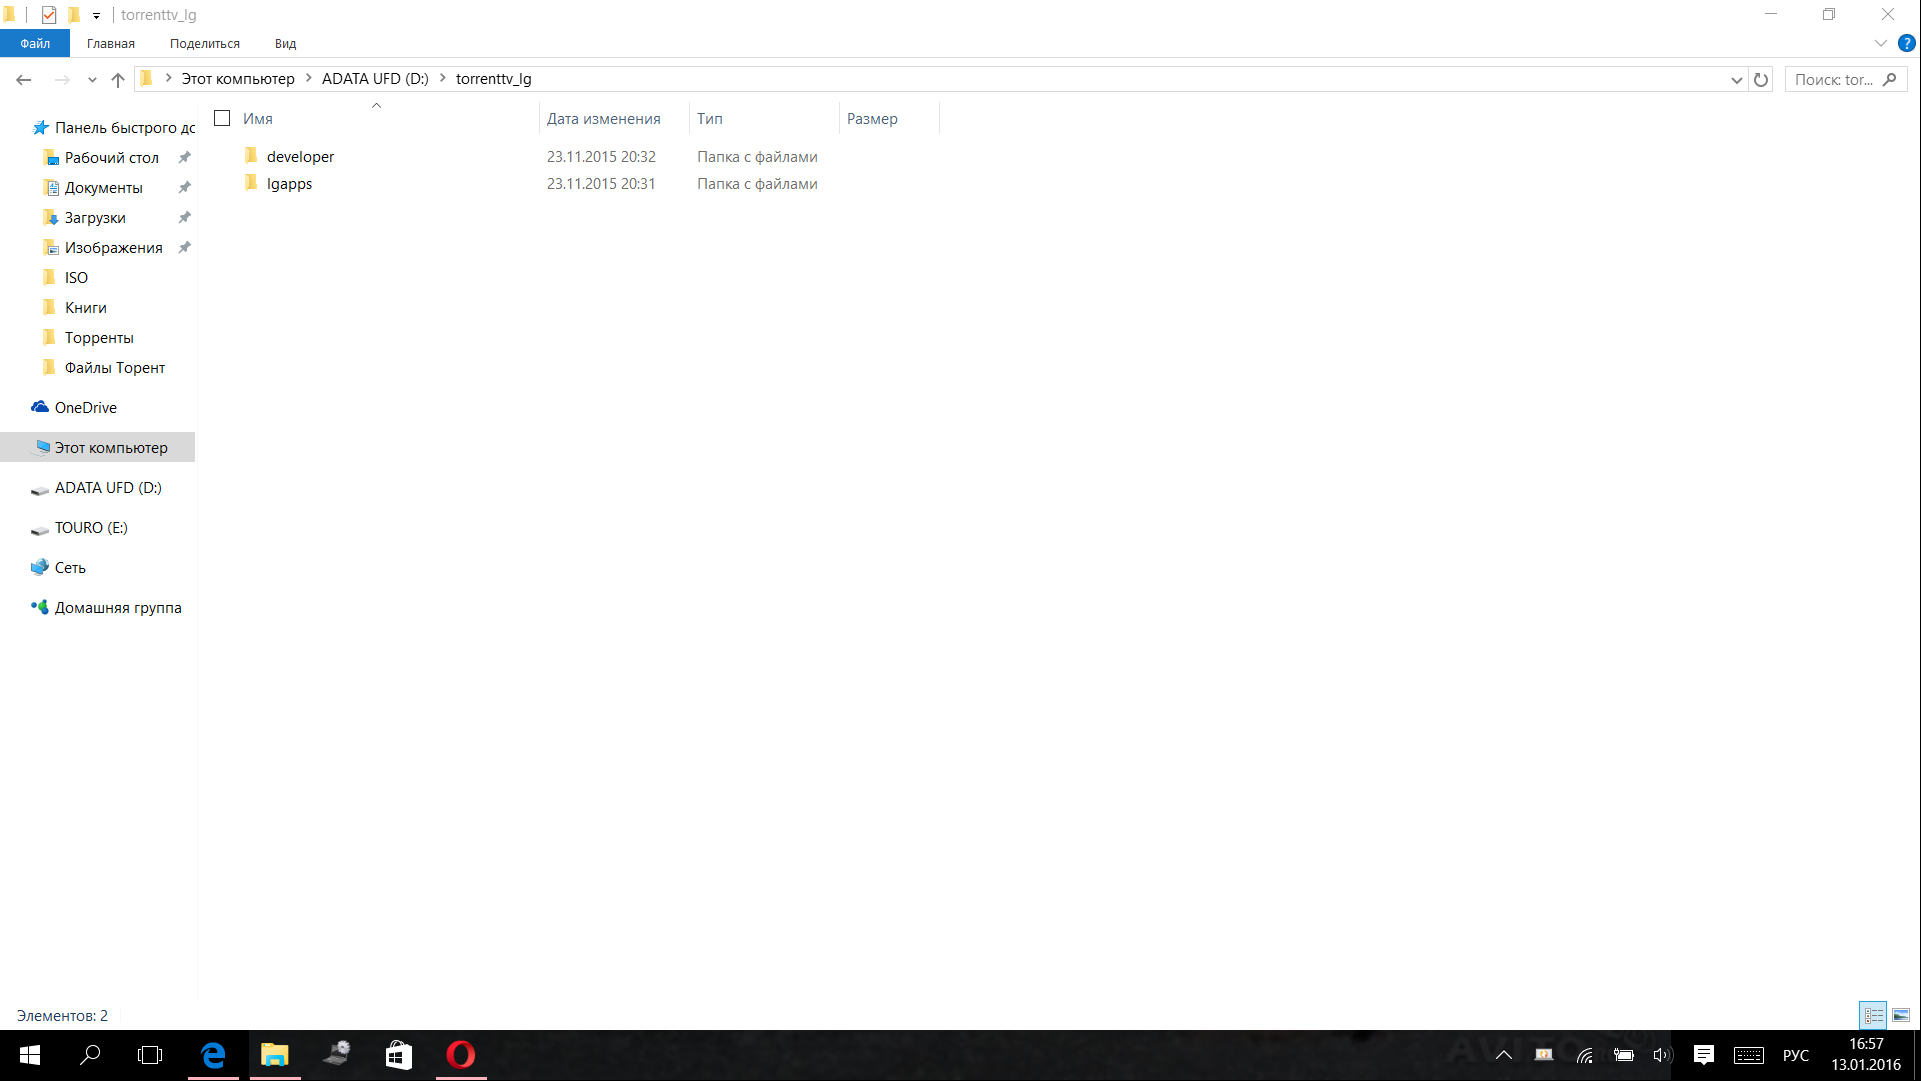Refresh the current folder view
Screen dimensions: 1921x1081
tap(1761, 80)
